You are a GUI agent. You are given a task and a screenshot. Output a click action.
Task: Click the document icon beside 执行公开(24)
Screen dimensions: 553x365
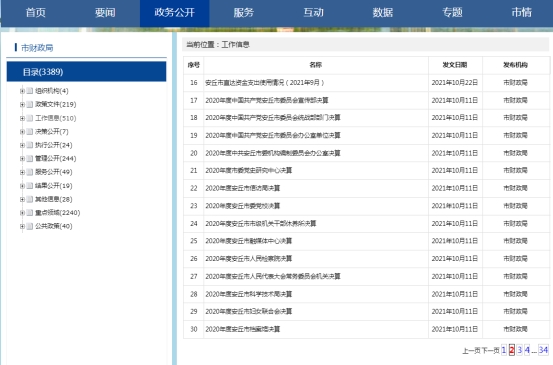point(30,145)
